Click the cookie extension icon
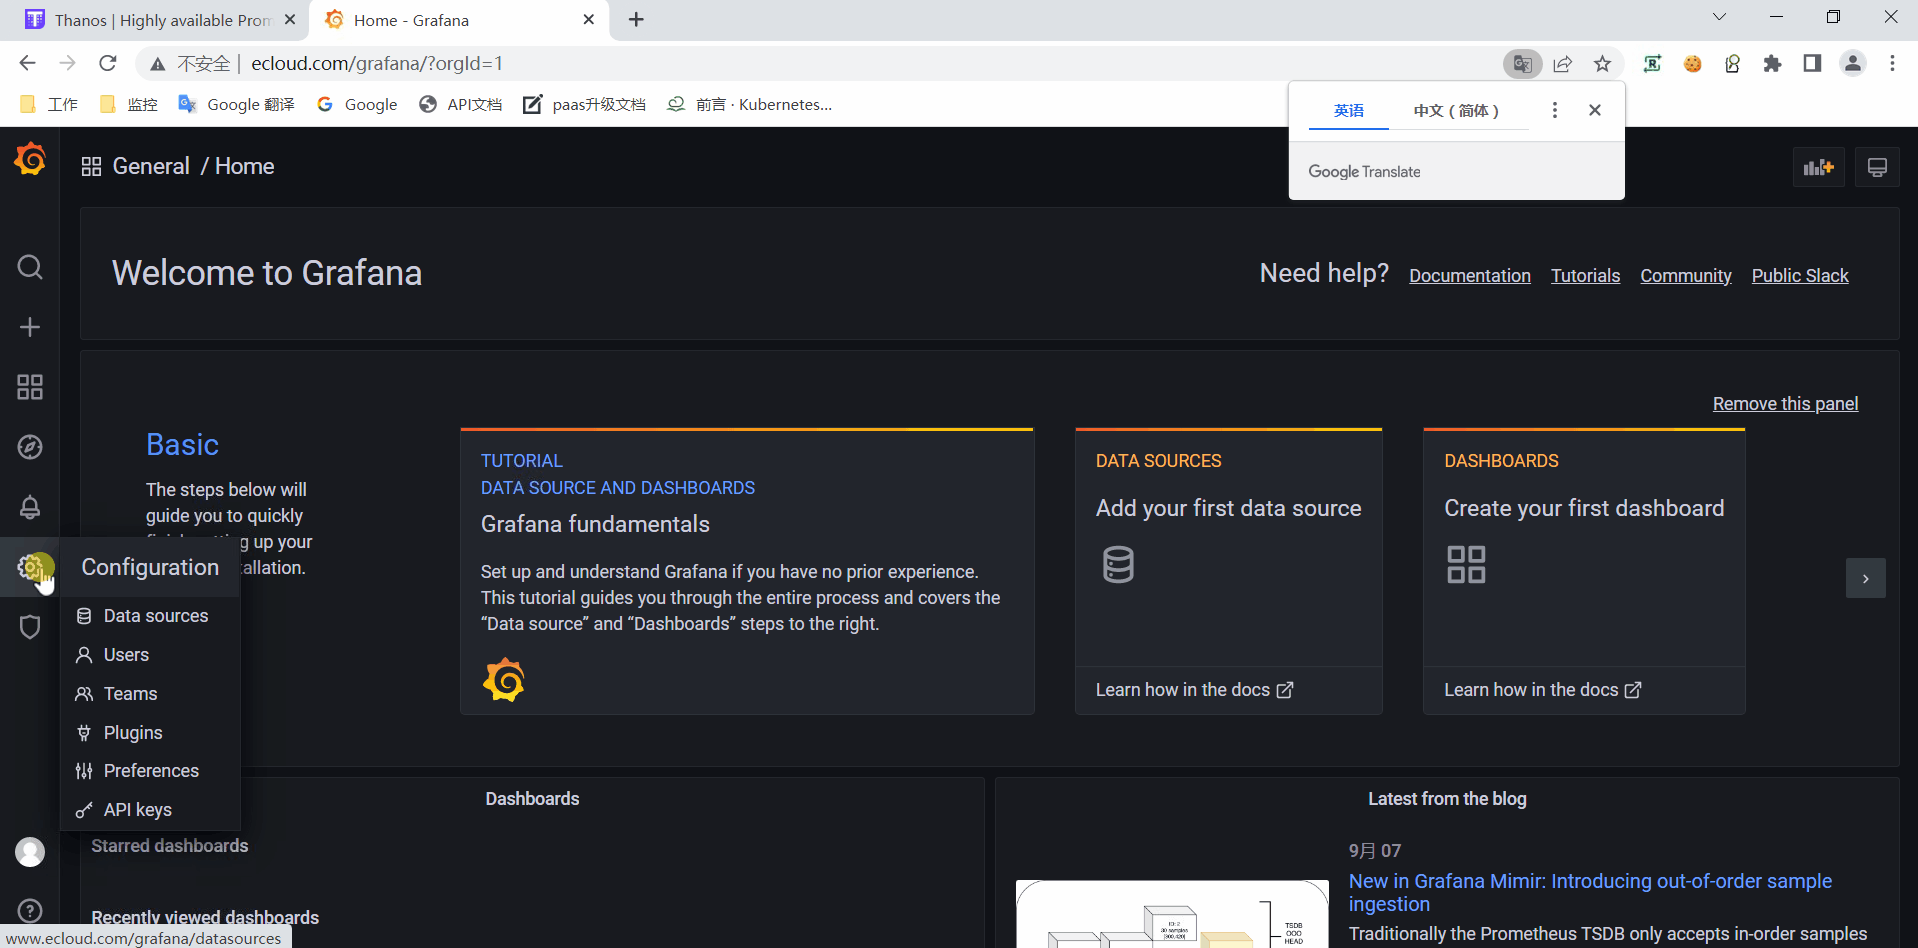The width and height of the screenshot is (1918, 948). coord(1692,64)
